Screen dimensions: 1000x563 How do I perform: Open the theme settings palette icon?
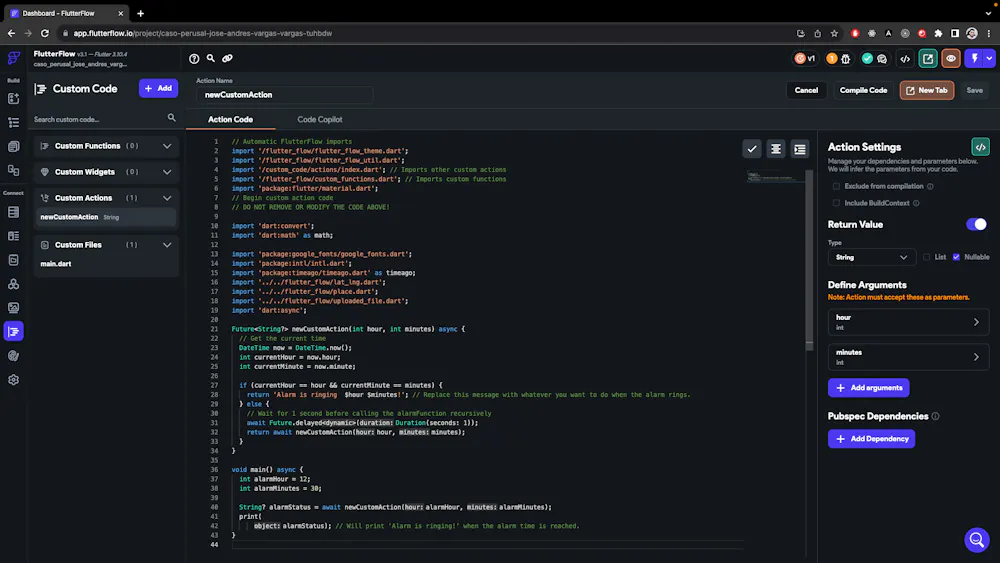click(x=13, y=356)
